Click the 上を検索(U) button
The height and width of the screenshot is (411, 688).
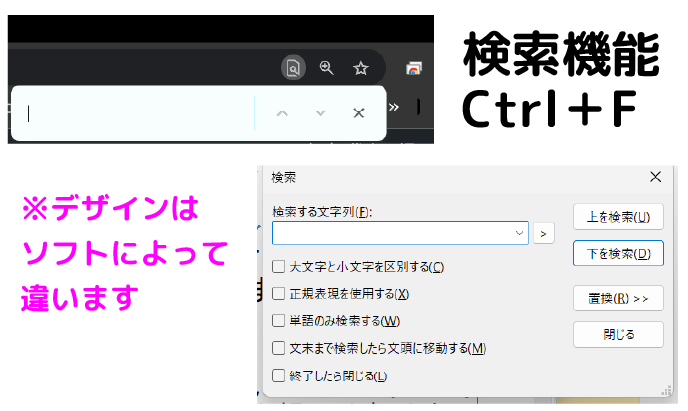pyautogui.click(x=618, y=217)
